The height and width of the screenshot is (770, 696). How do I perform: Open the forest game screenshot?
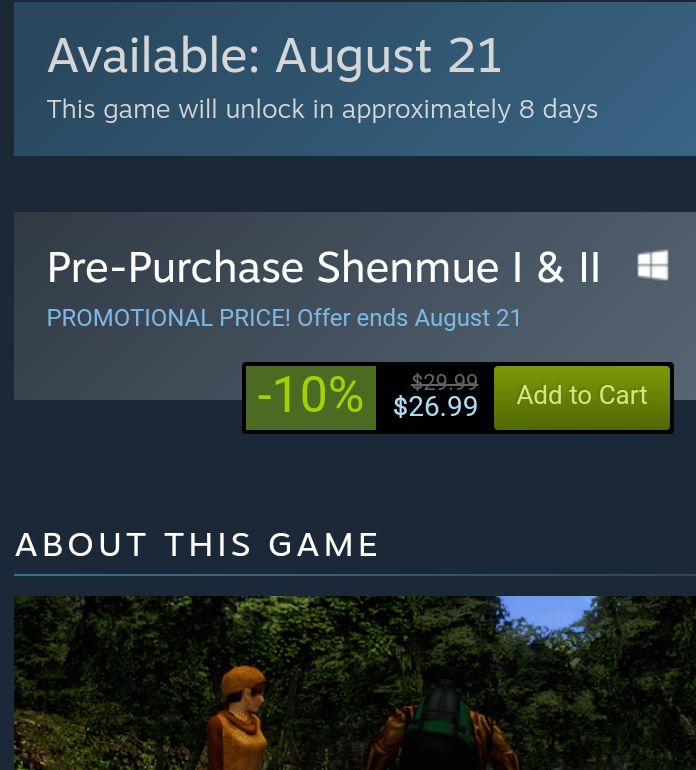355,683
